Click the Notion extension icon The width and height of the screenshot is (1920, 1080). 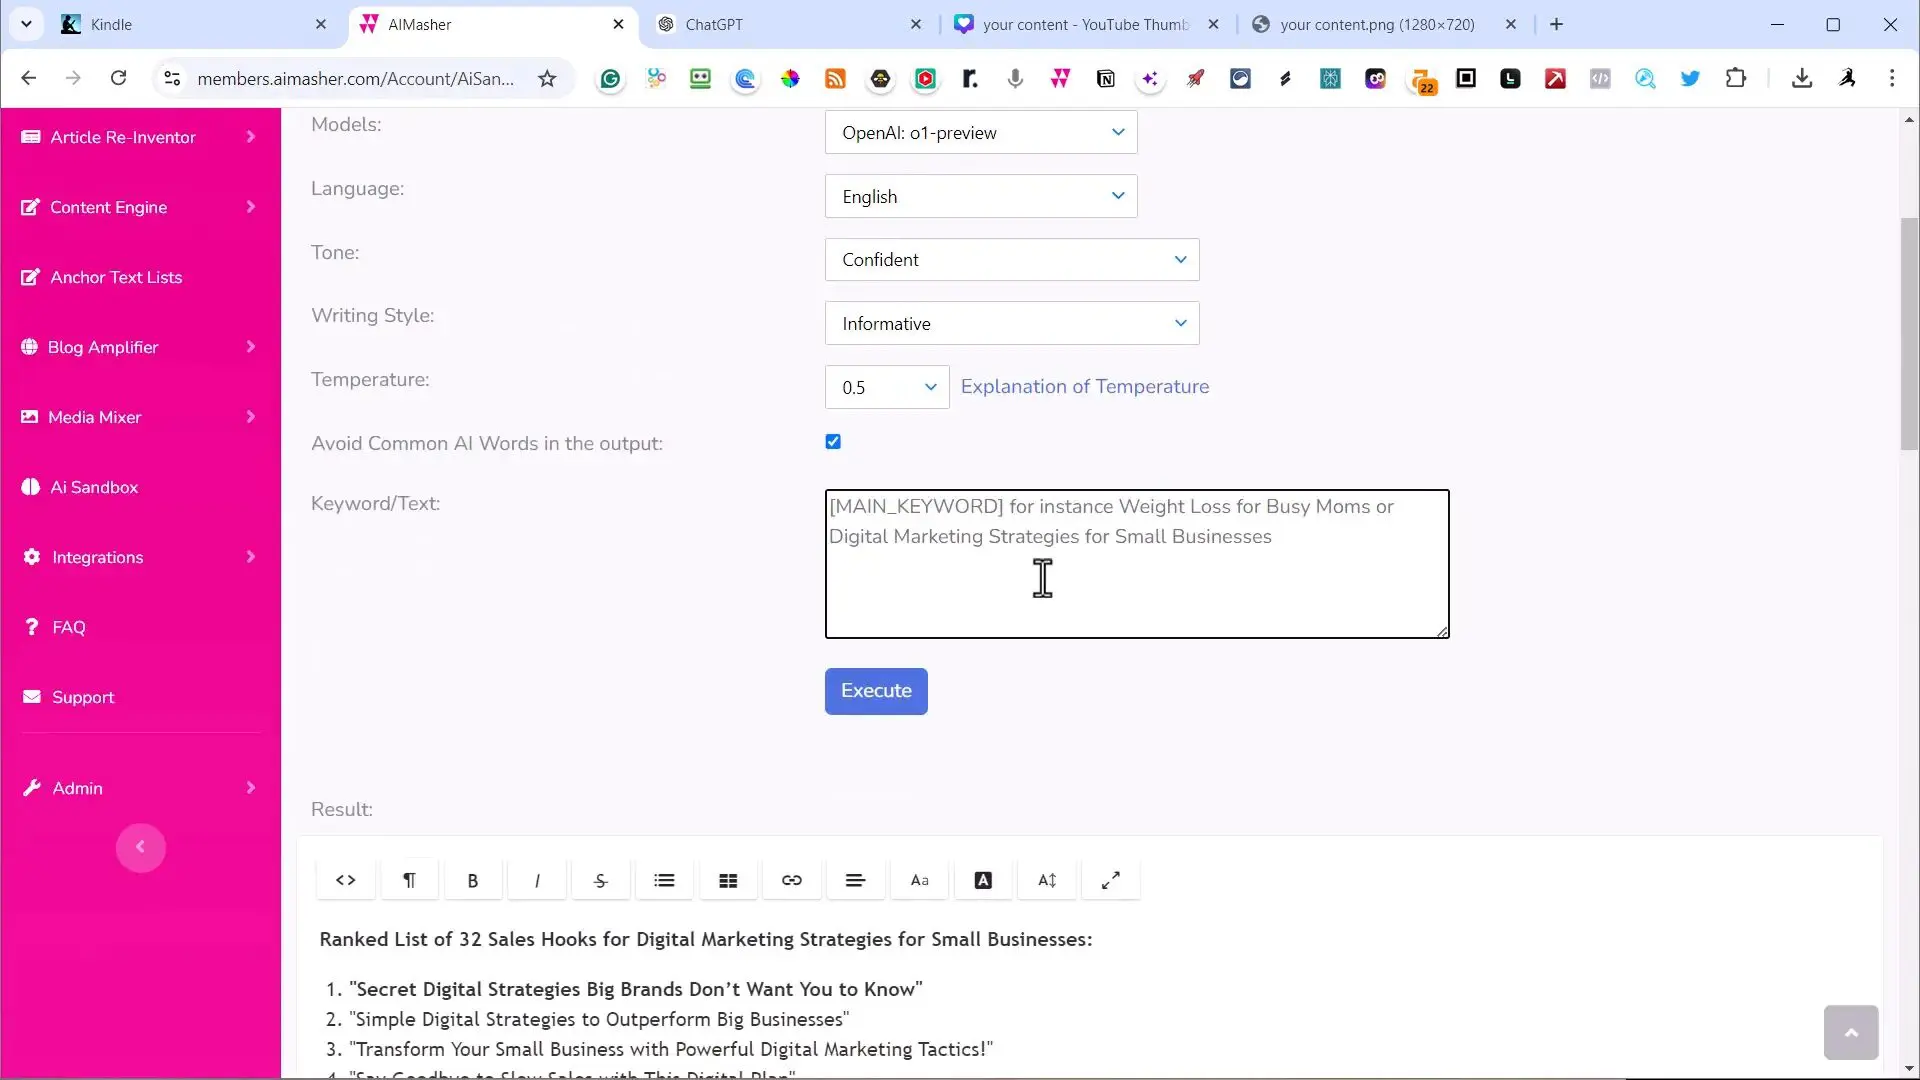[1106, 79]
